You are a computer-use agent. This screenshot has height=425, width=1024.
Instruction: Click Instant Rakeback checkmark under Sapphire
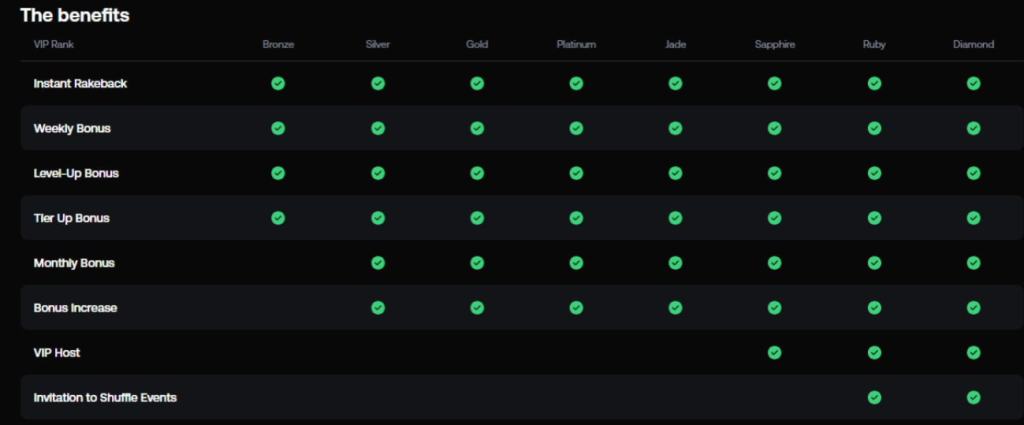774,83
